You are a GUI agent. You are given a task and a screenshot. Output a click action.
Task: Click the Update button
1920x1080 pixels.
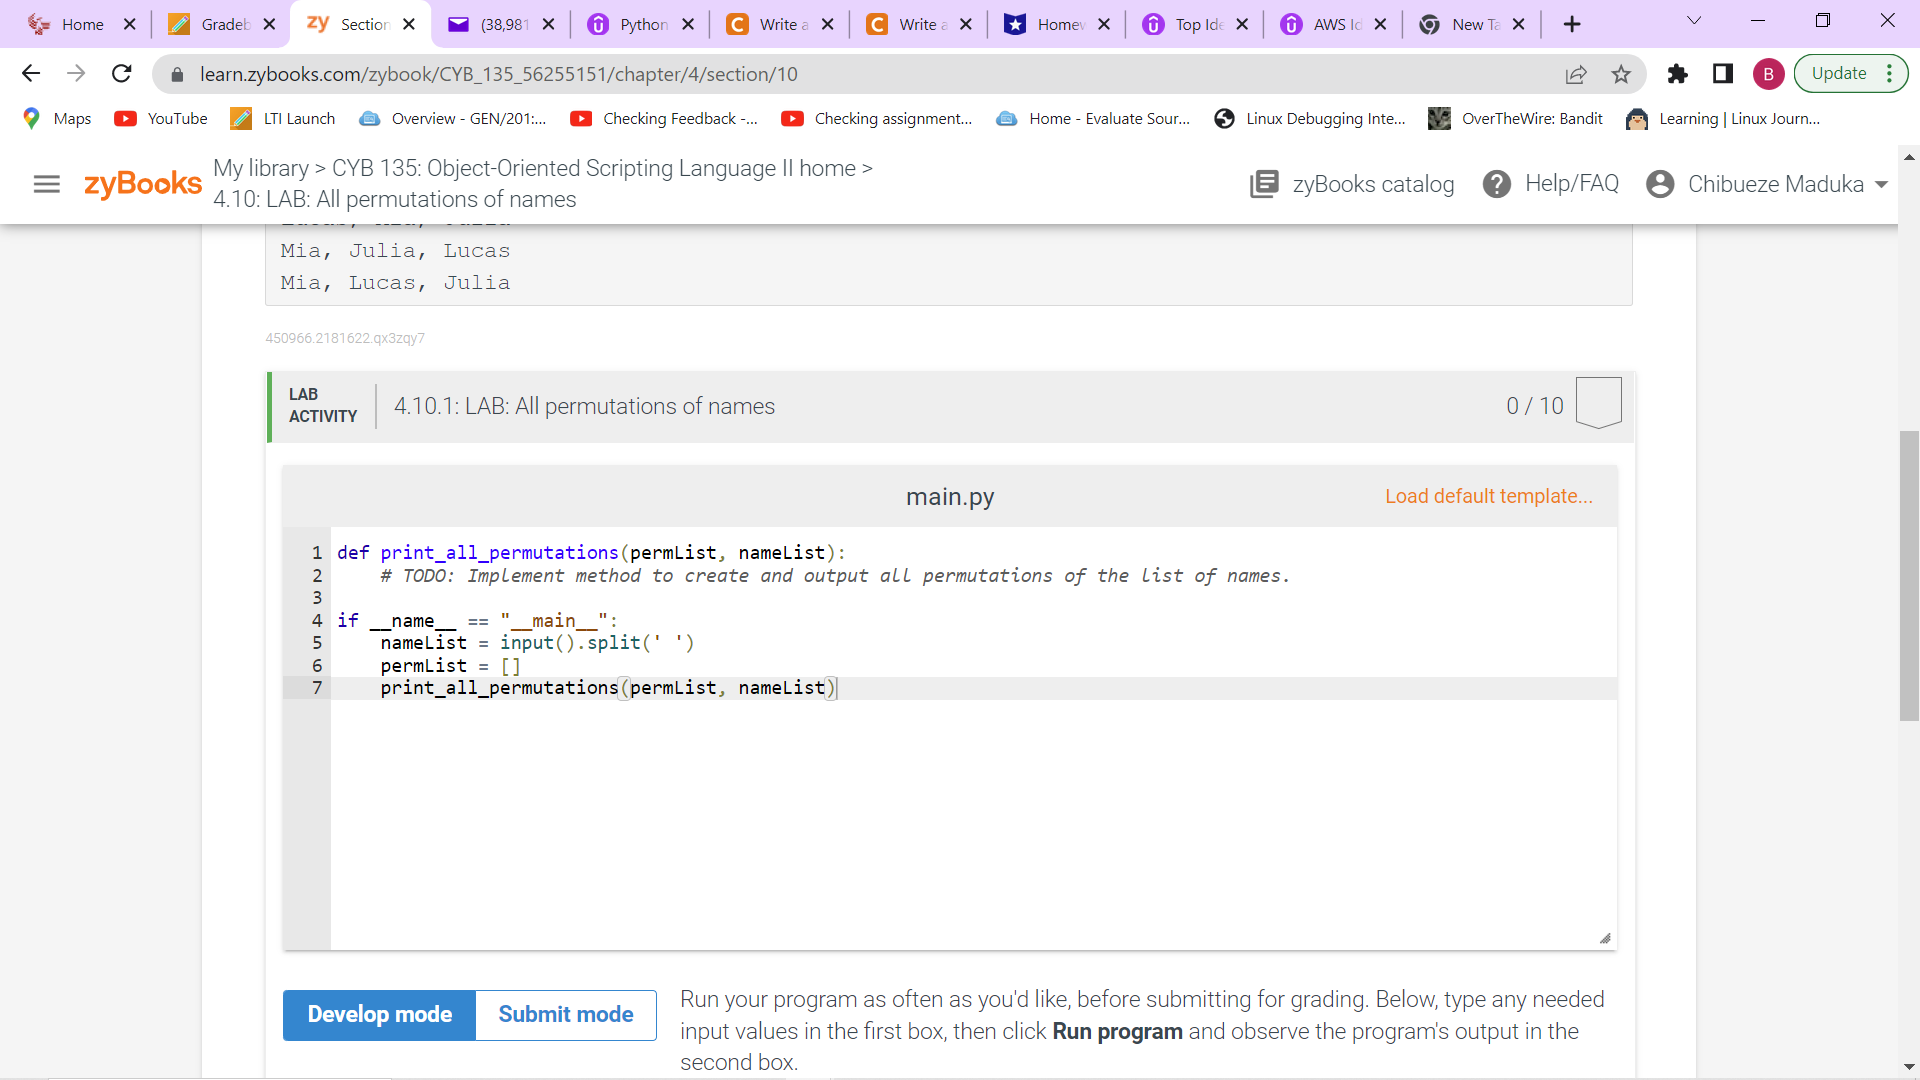[x=1840, y=73]
